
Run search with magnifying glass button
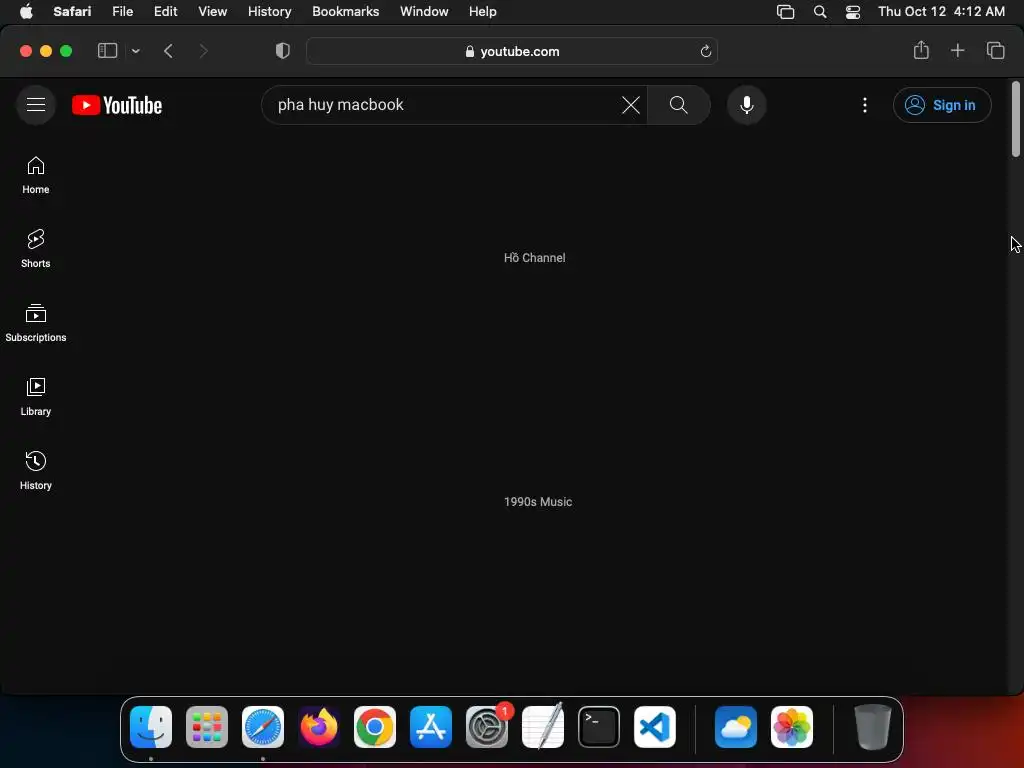pos(679,104)
